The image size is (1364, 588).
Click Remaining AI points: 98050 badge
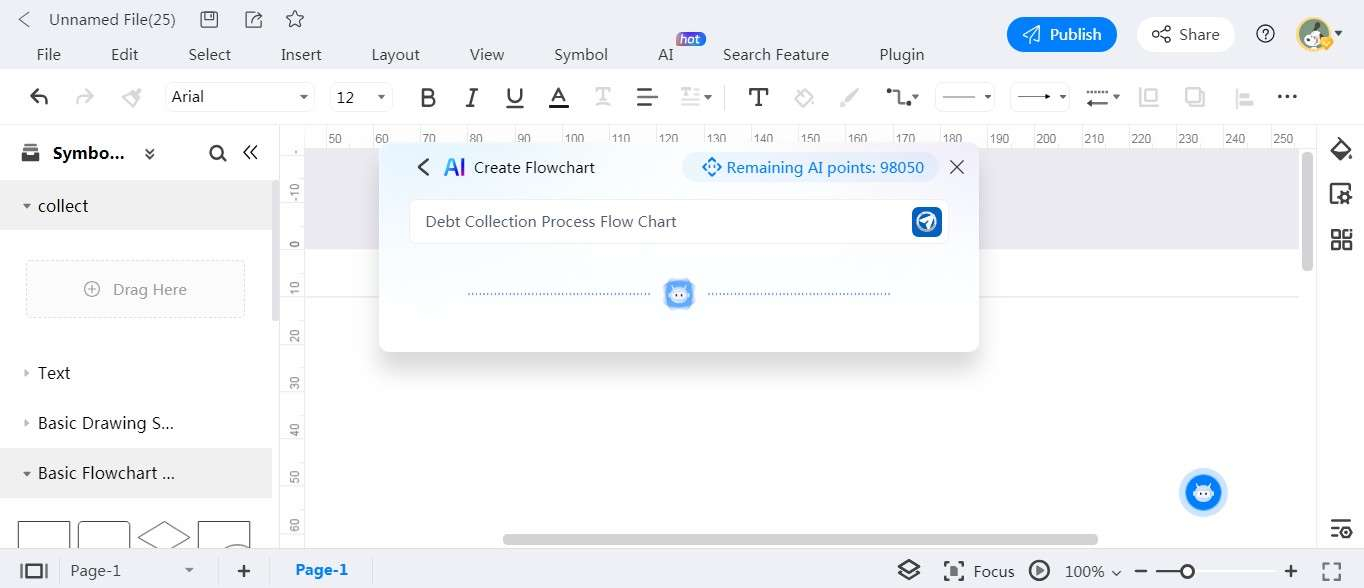(x=810, y=167)
